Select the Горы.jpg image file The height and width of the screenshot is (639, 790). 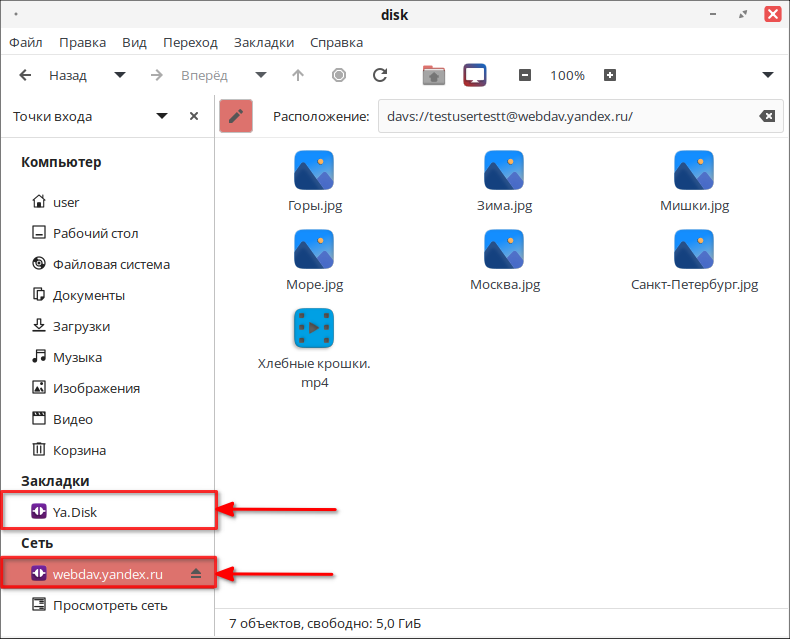314,181
